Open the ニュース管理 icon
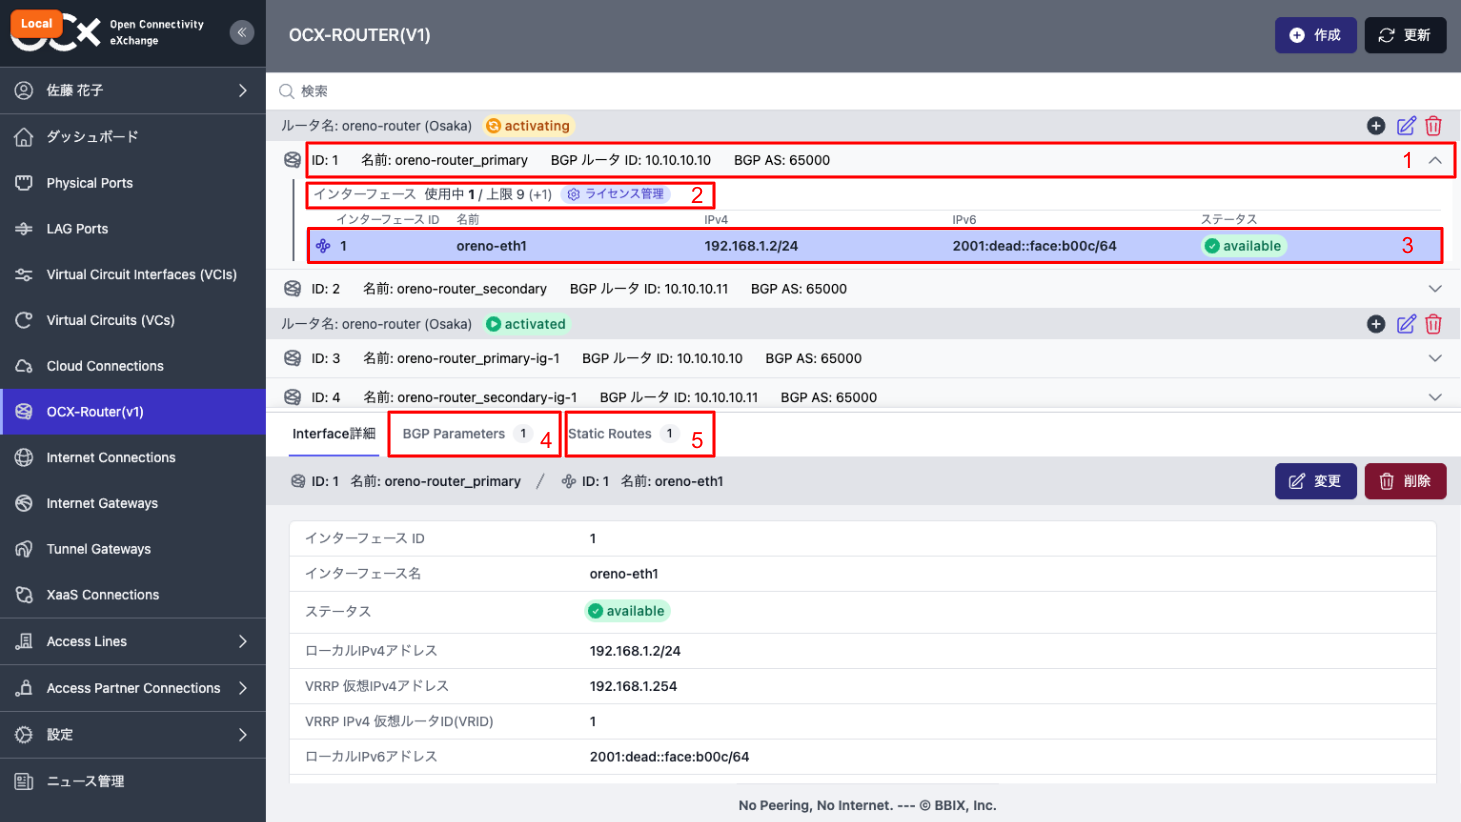 [24, 781]
